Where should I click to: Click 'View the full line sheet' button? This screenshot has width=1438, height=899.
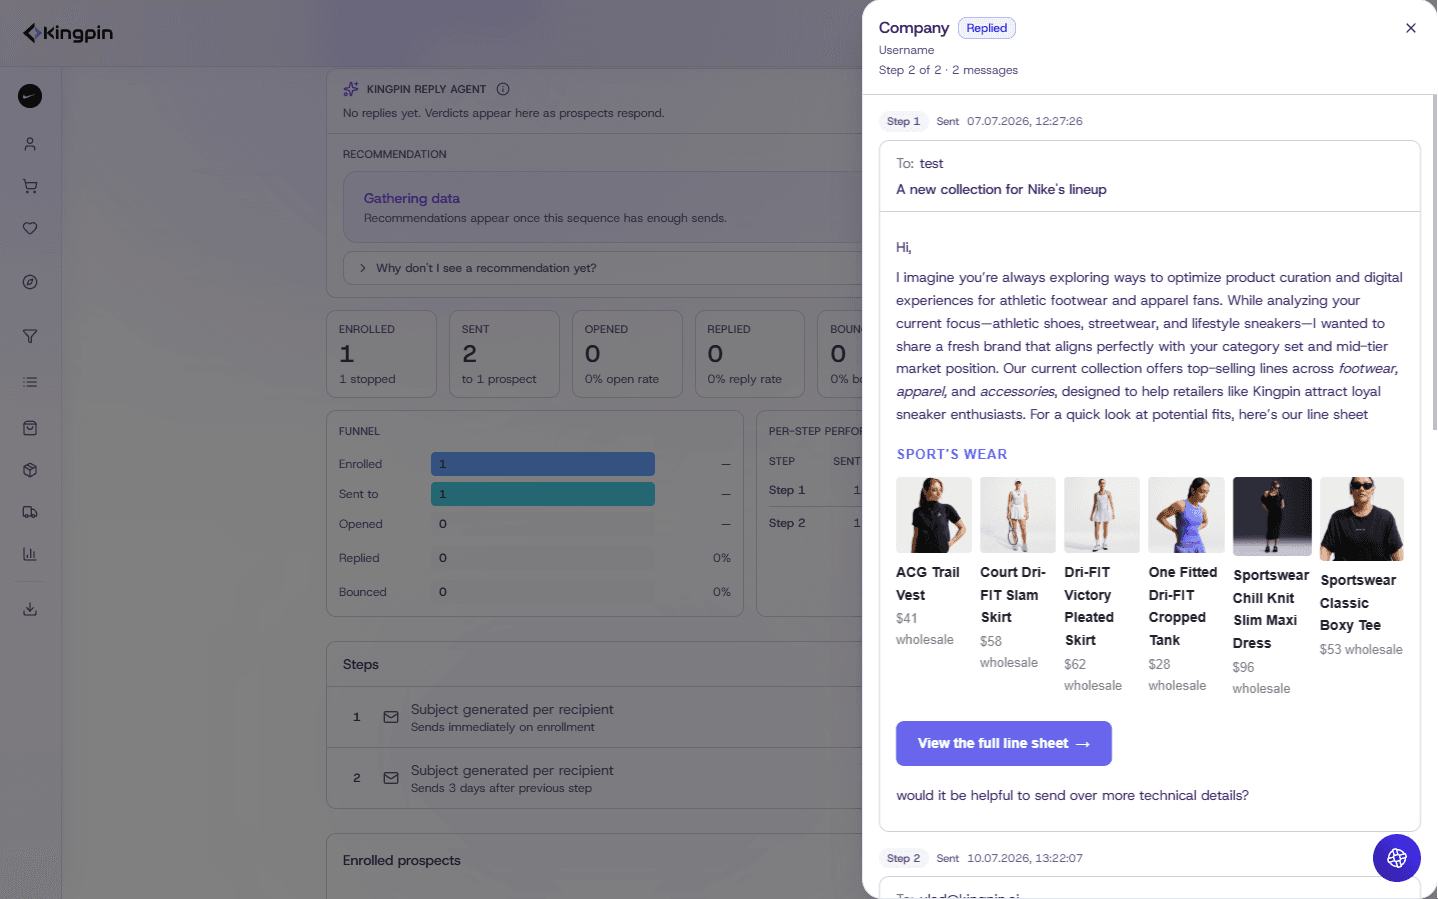click(1004, 743)
